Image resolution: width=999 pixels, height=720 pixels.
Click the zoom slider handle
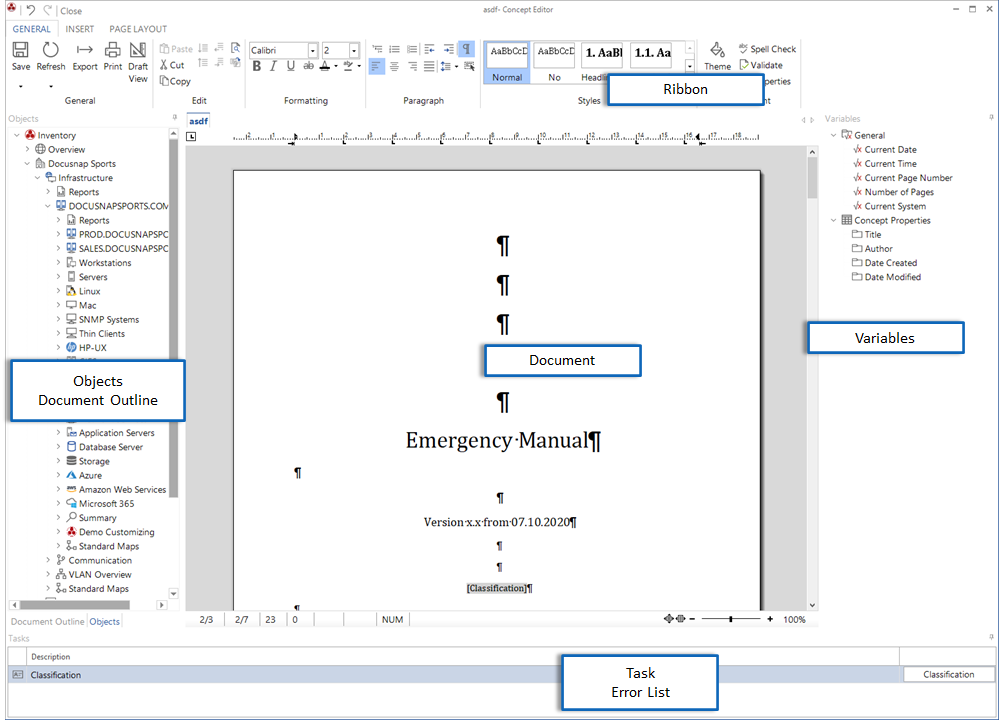[731, 619]
